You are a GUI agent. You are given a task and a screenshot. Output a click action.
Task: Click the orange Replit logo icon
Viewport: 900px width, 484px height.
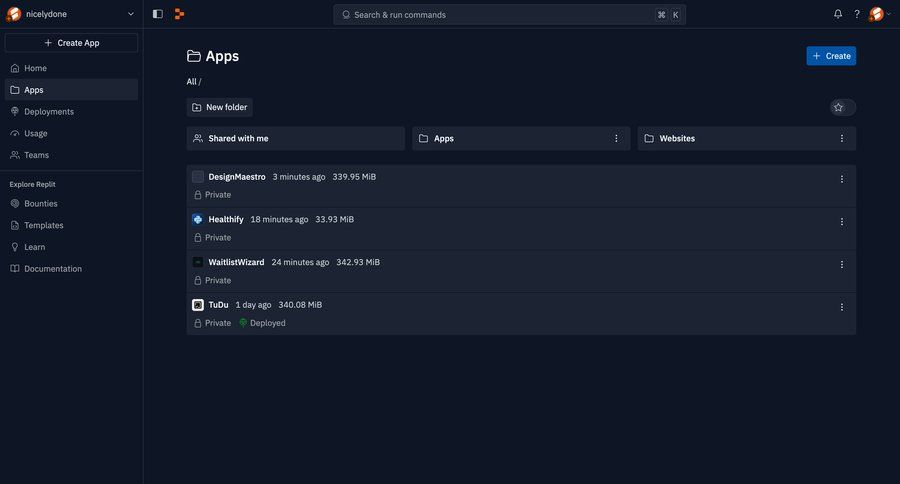coord(179,14)
